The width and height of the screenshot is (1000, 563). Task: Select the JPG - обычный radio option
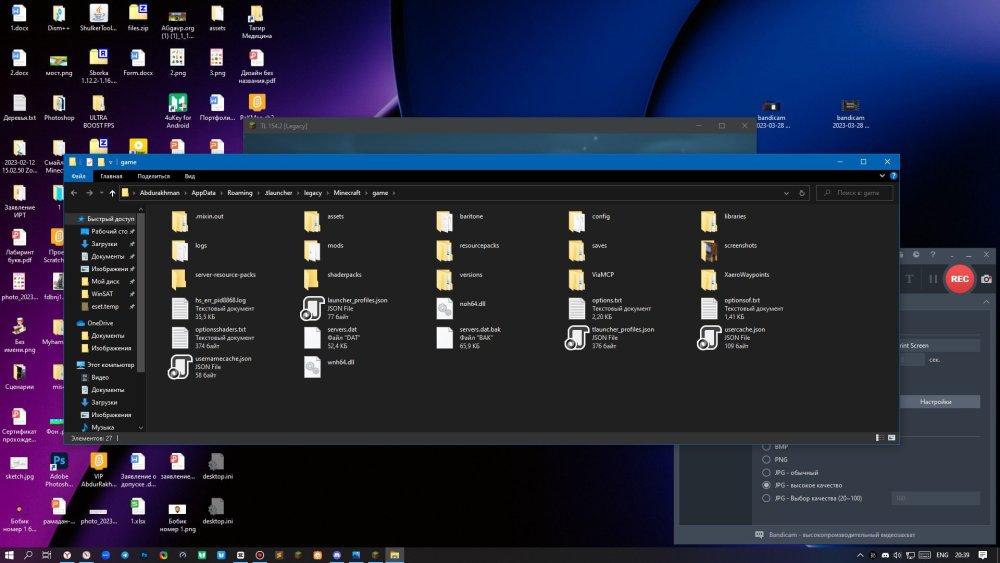[766, 472]
